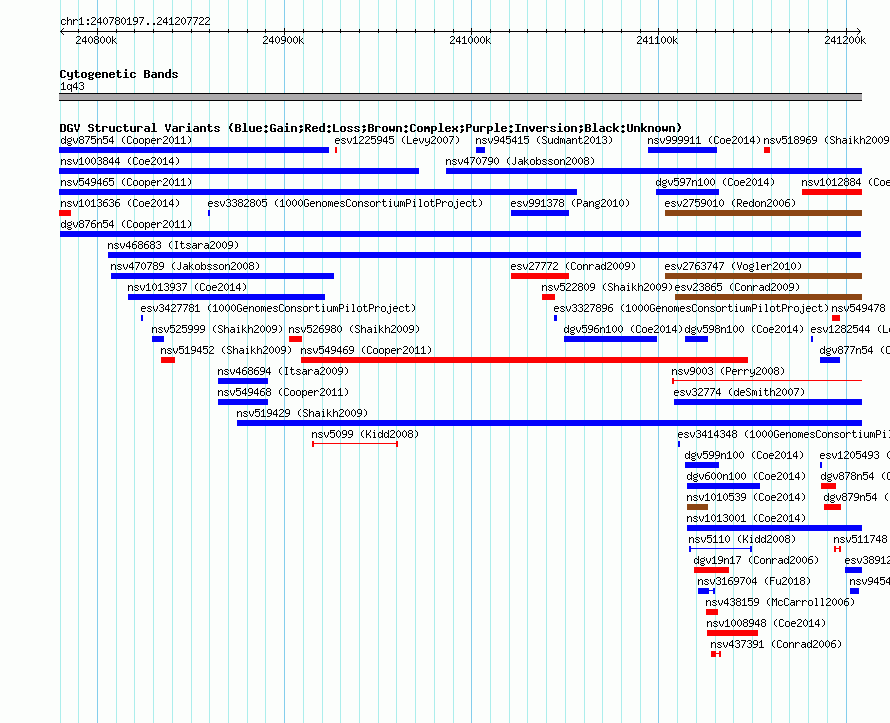The height and width of the screenshot is (723, 890).
Task: Click nsv5110 (Kidd2008) label
Action: click(x=742, y=539)
